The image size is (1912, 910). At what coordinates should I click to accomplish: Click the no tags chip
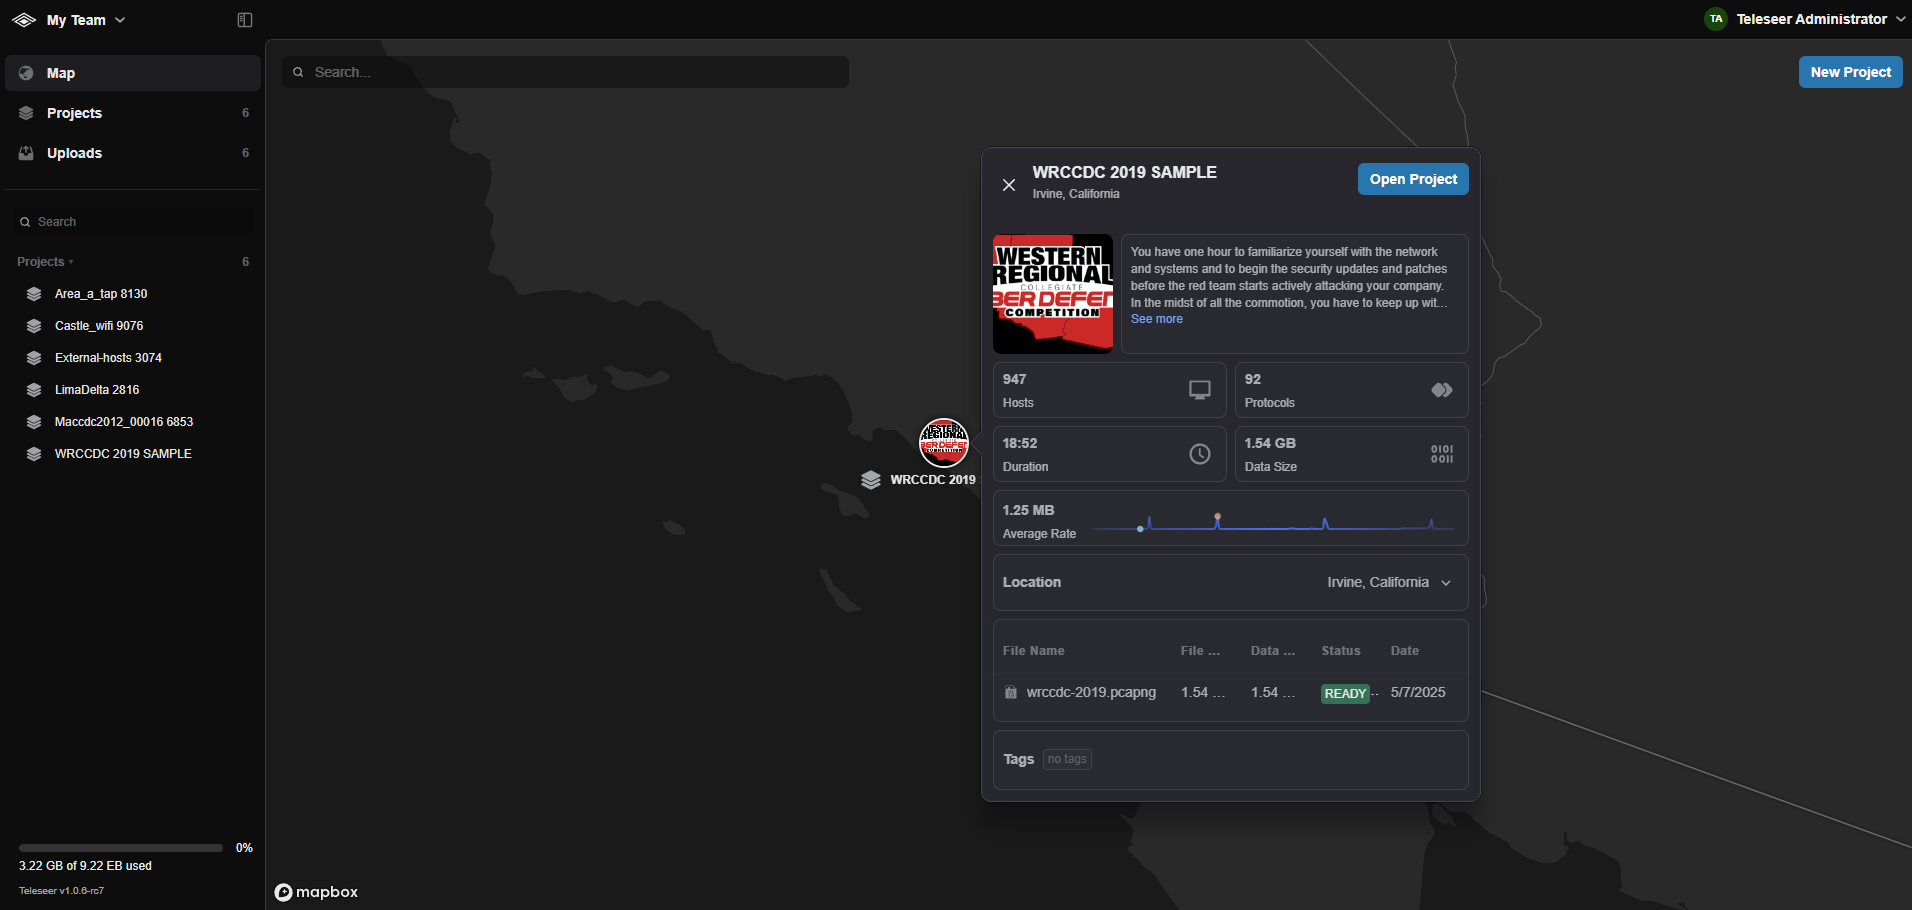click(x=1067, y=759)
